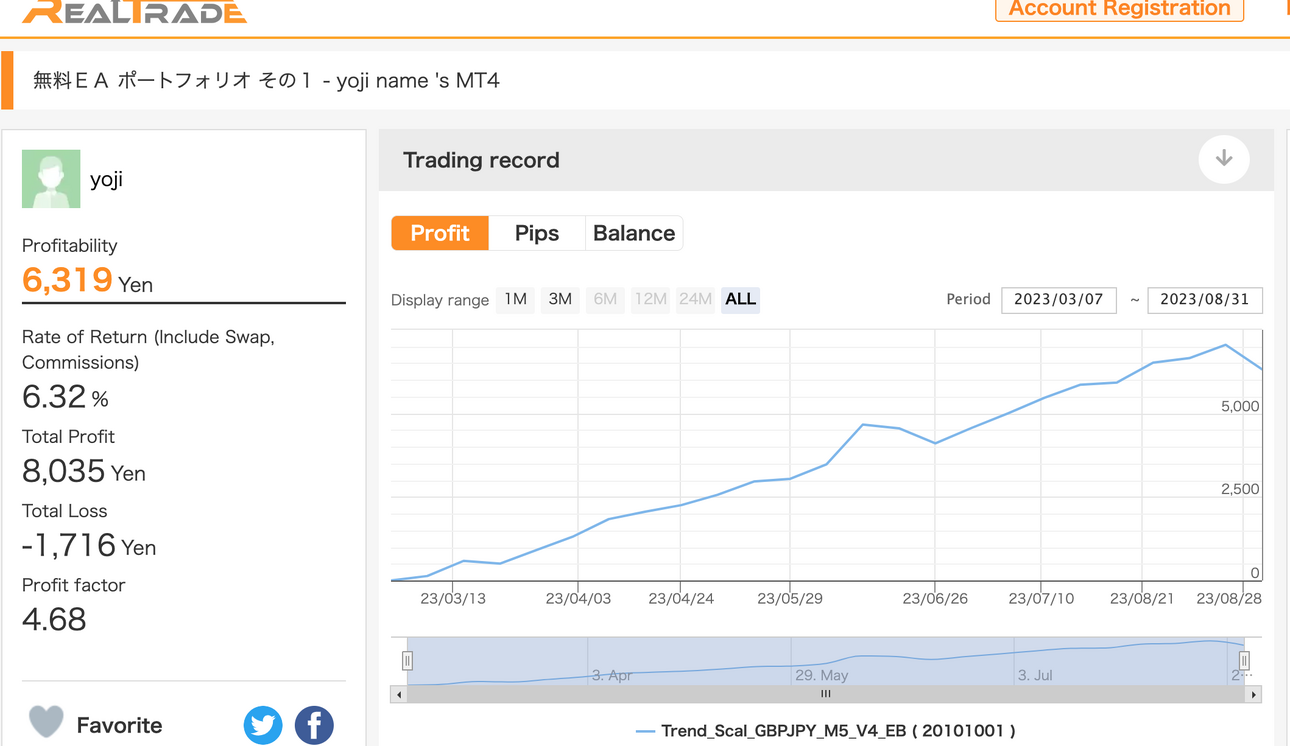Click the RealTrade logo

134,11
